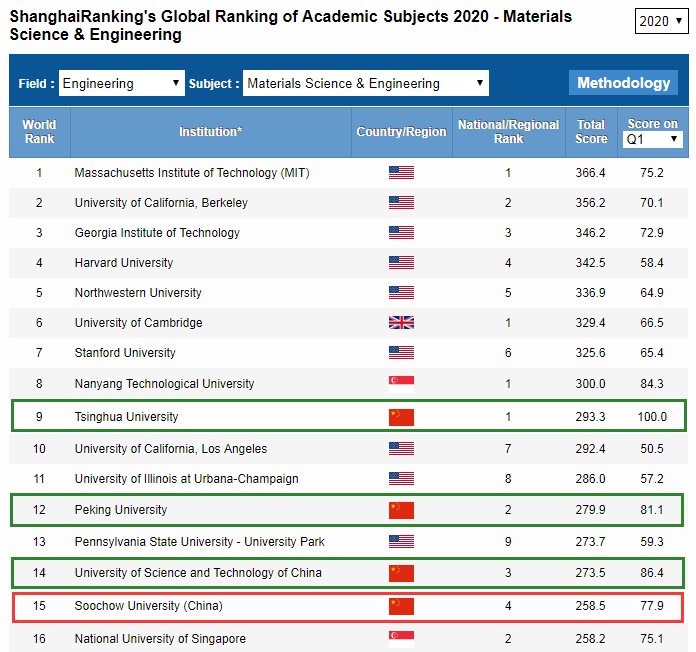Open University of California, Berkeley link
The image size is (696, 652).
(x=161, y=203)
